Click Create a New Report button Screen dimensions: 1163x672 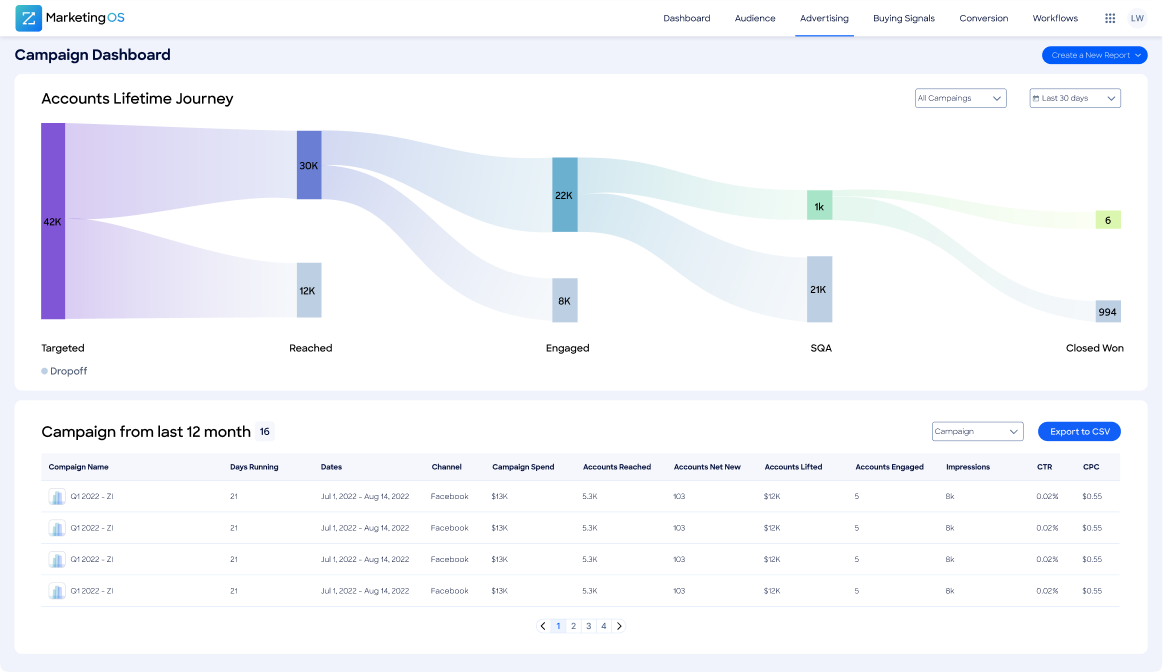point(1094,55)
